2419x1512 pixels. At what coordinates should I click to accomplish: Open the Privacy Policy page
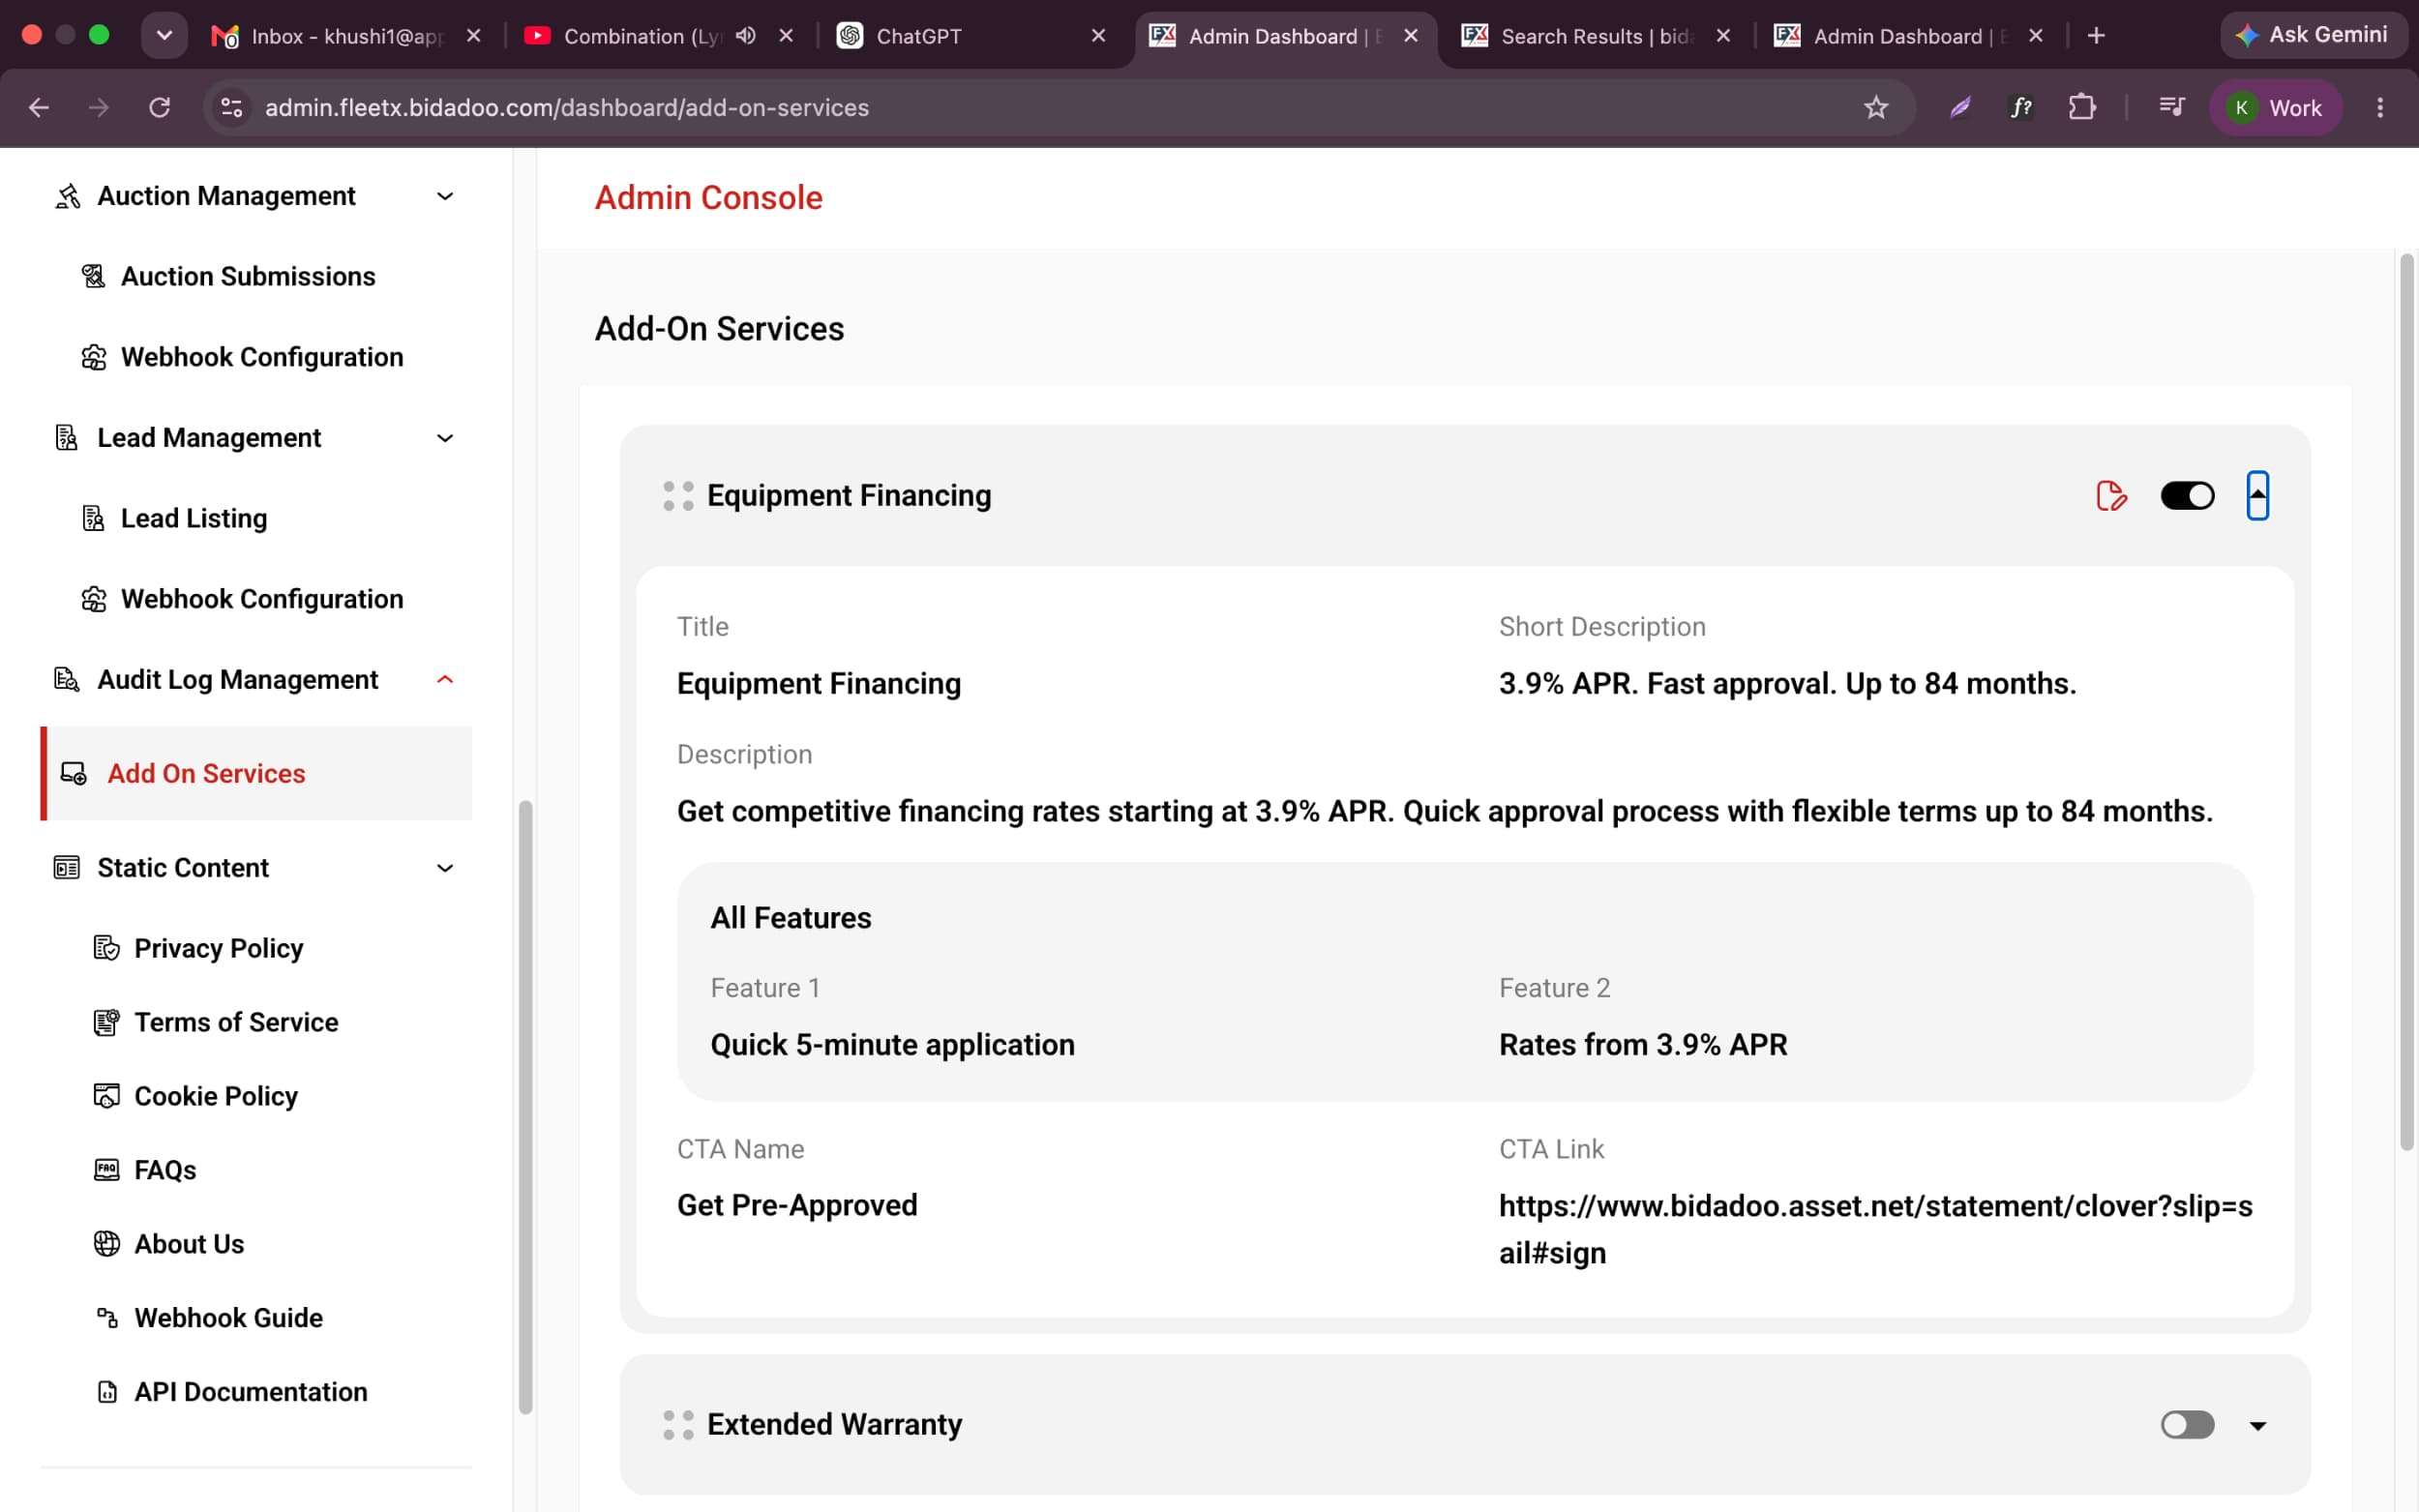click(x=218, y=948)
